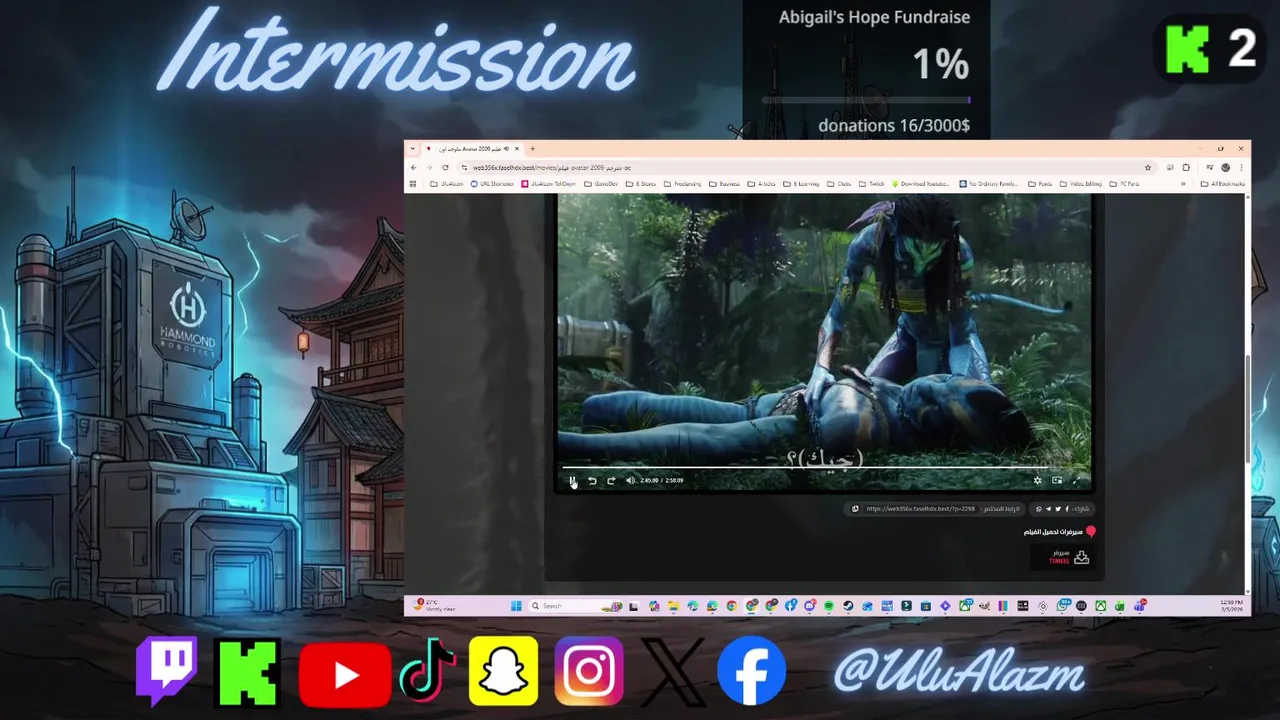This screenshot has width=1280, height=720.
Task: Open the weather widget on the taskbar
Action: click(x=434, y=606)
